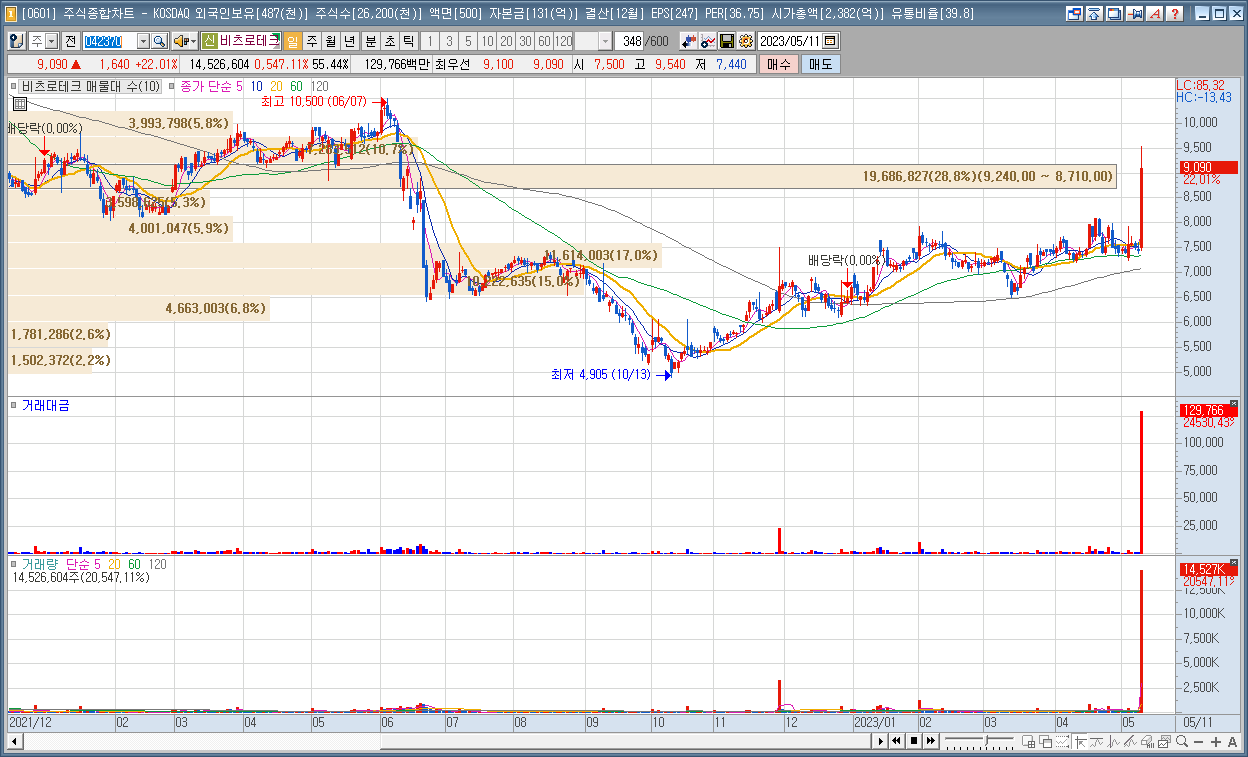Switch to yearly 년 period
The height and width of the screenshot is (757, 1248).
349,41
